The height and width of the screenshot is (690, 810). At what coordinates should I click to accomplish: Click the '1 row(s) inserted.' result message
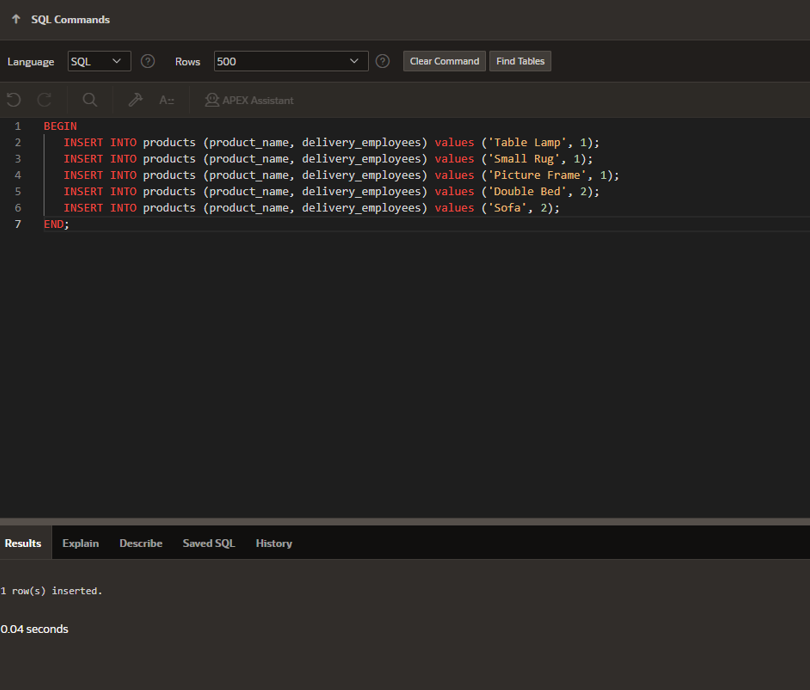point(52,591)
